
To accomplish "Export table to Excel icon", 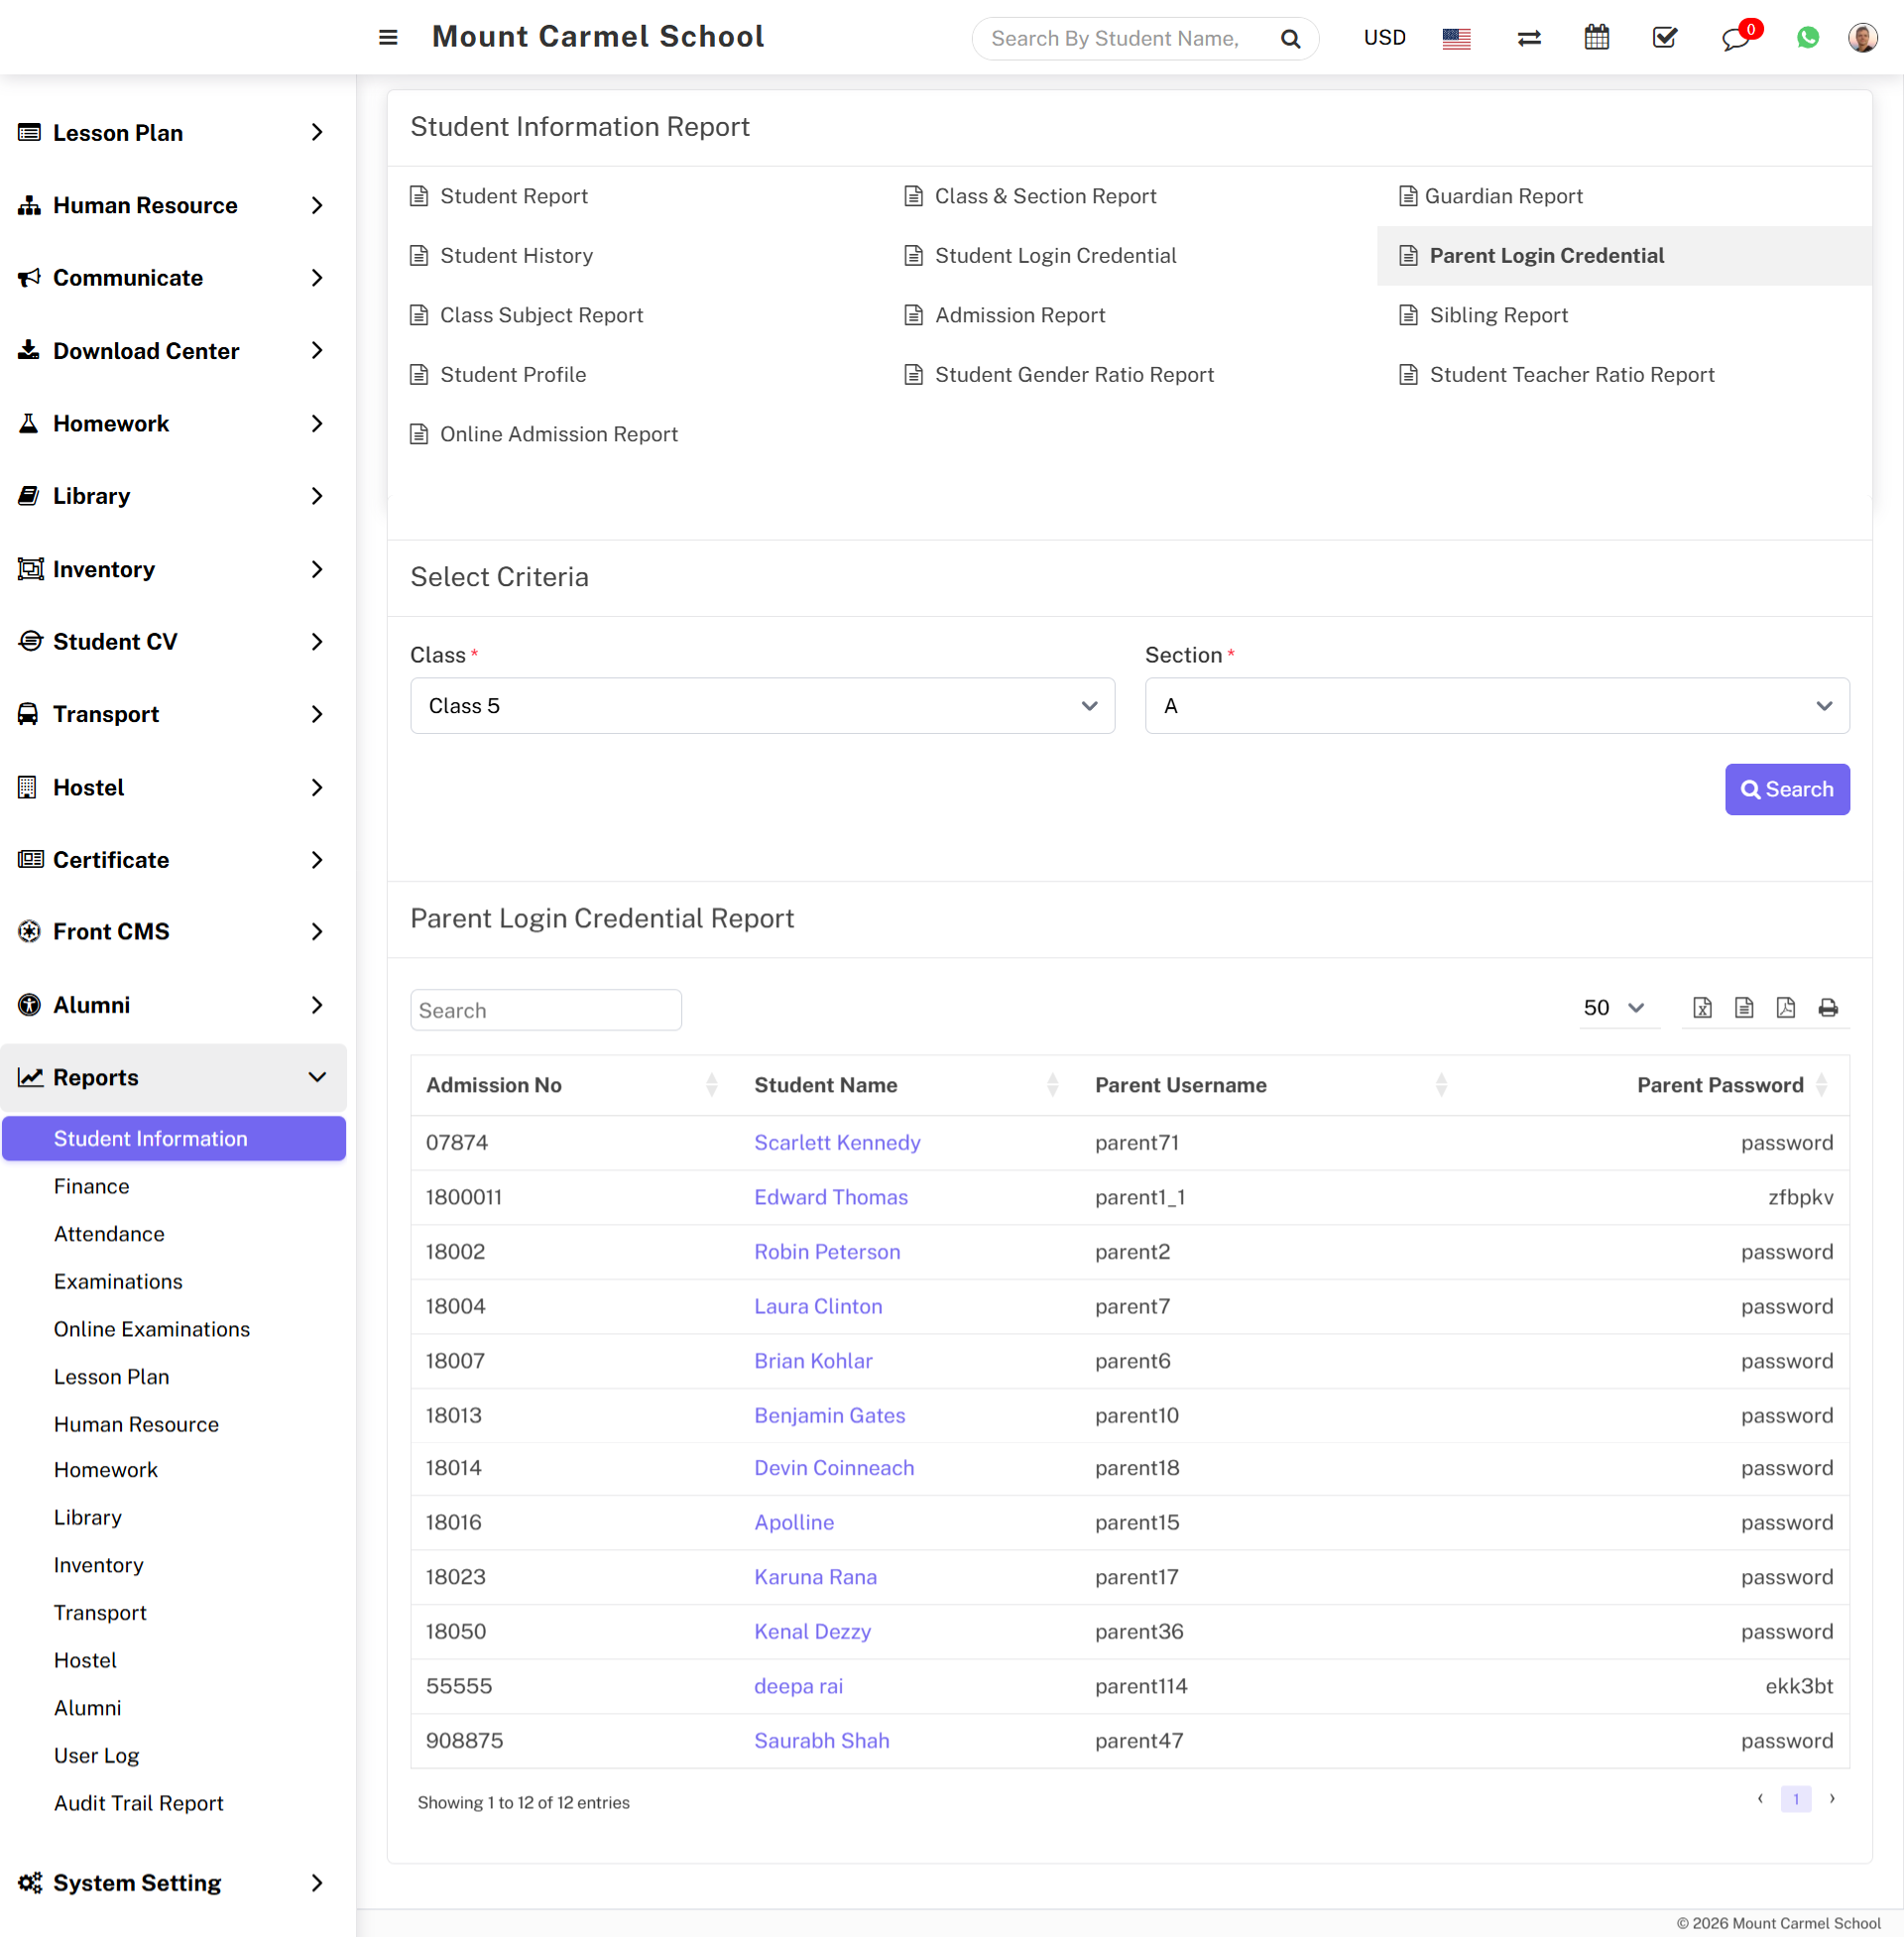I will (1702, 1008).
